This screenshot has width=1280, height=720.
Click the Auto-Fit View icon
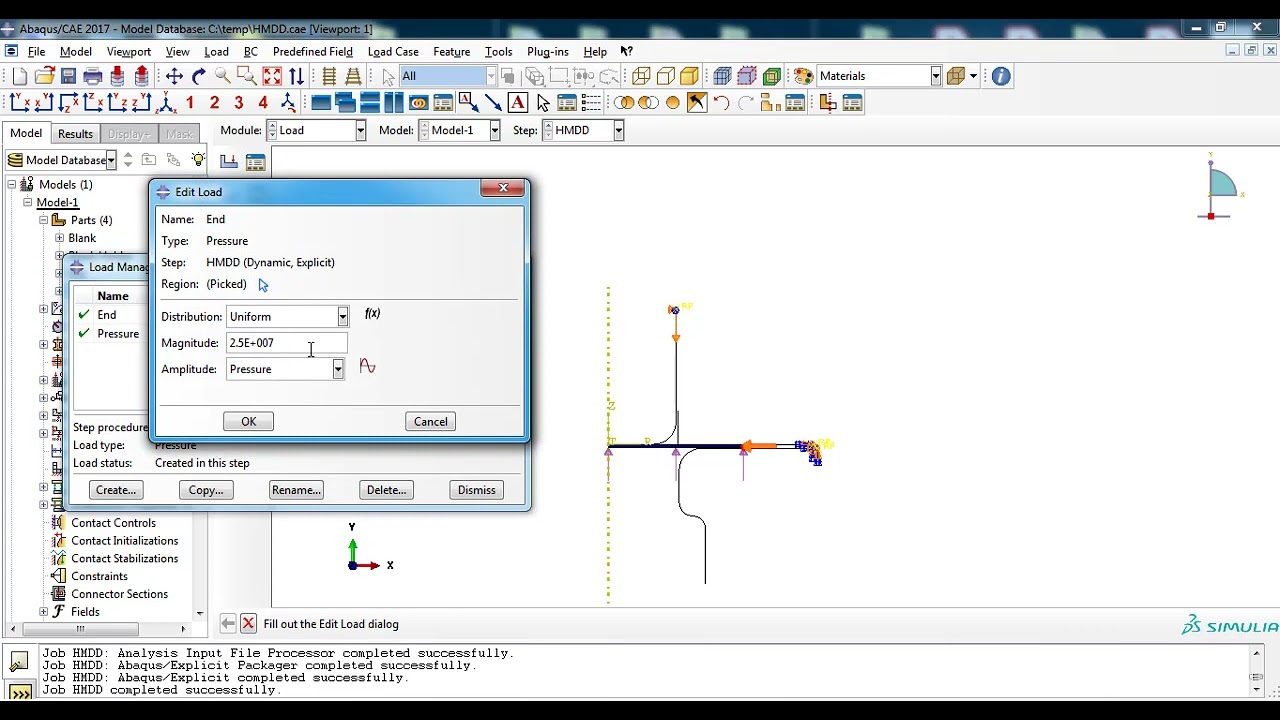[x=272, y=76]
